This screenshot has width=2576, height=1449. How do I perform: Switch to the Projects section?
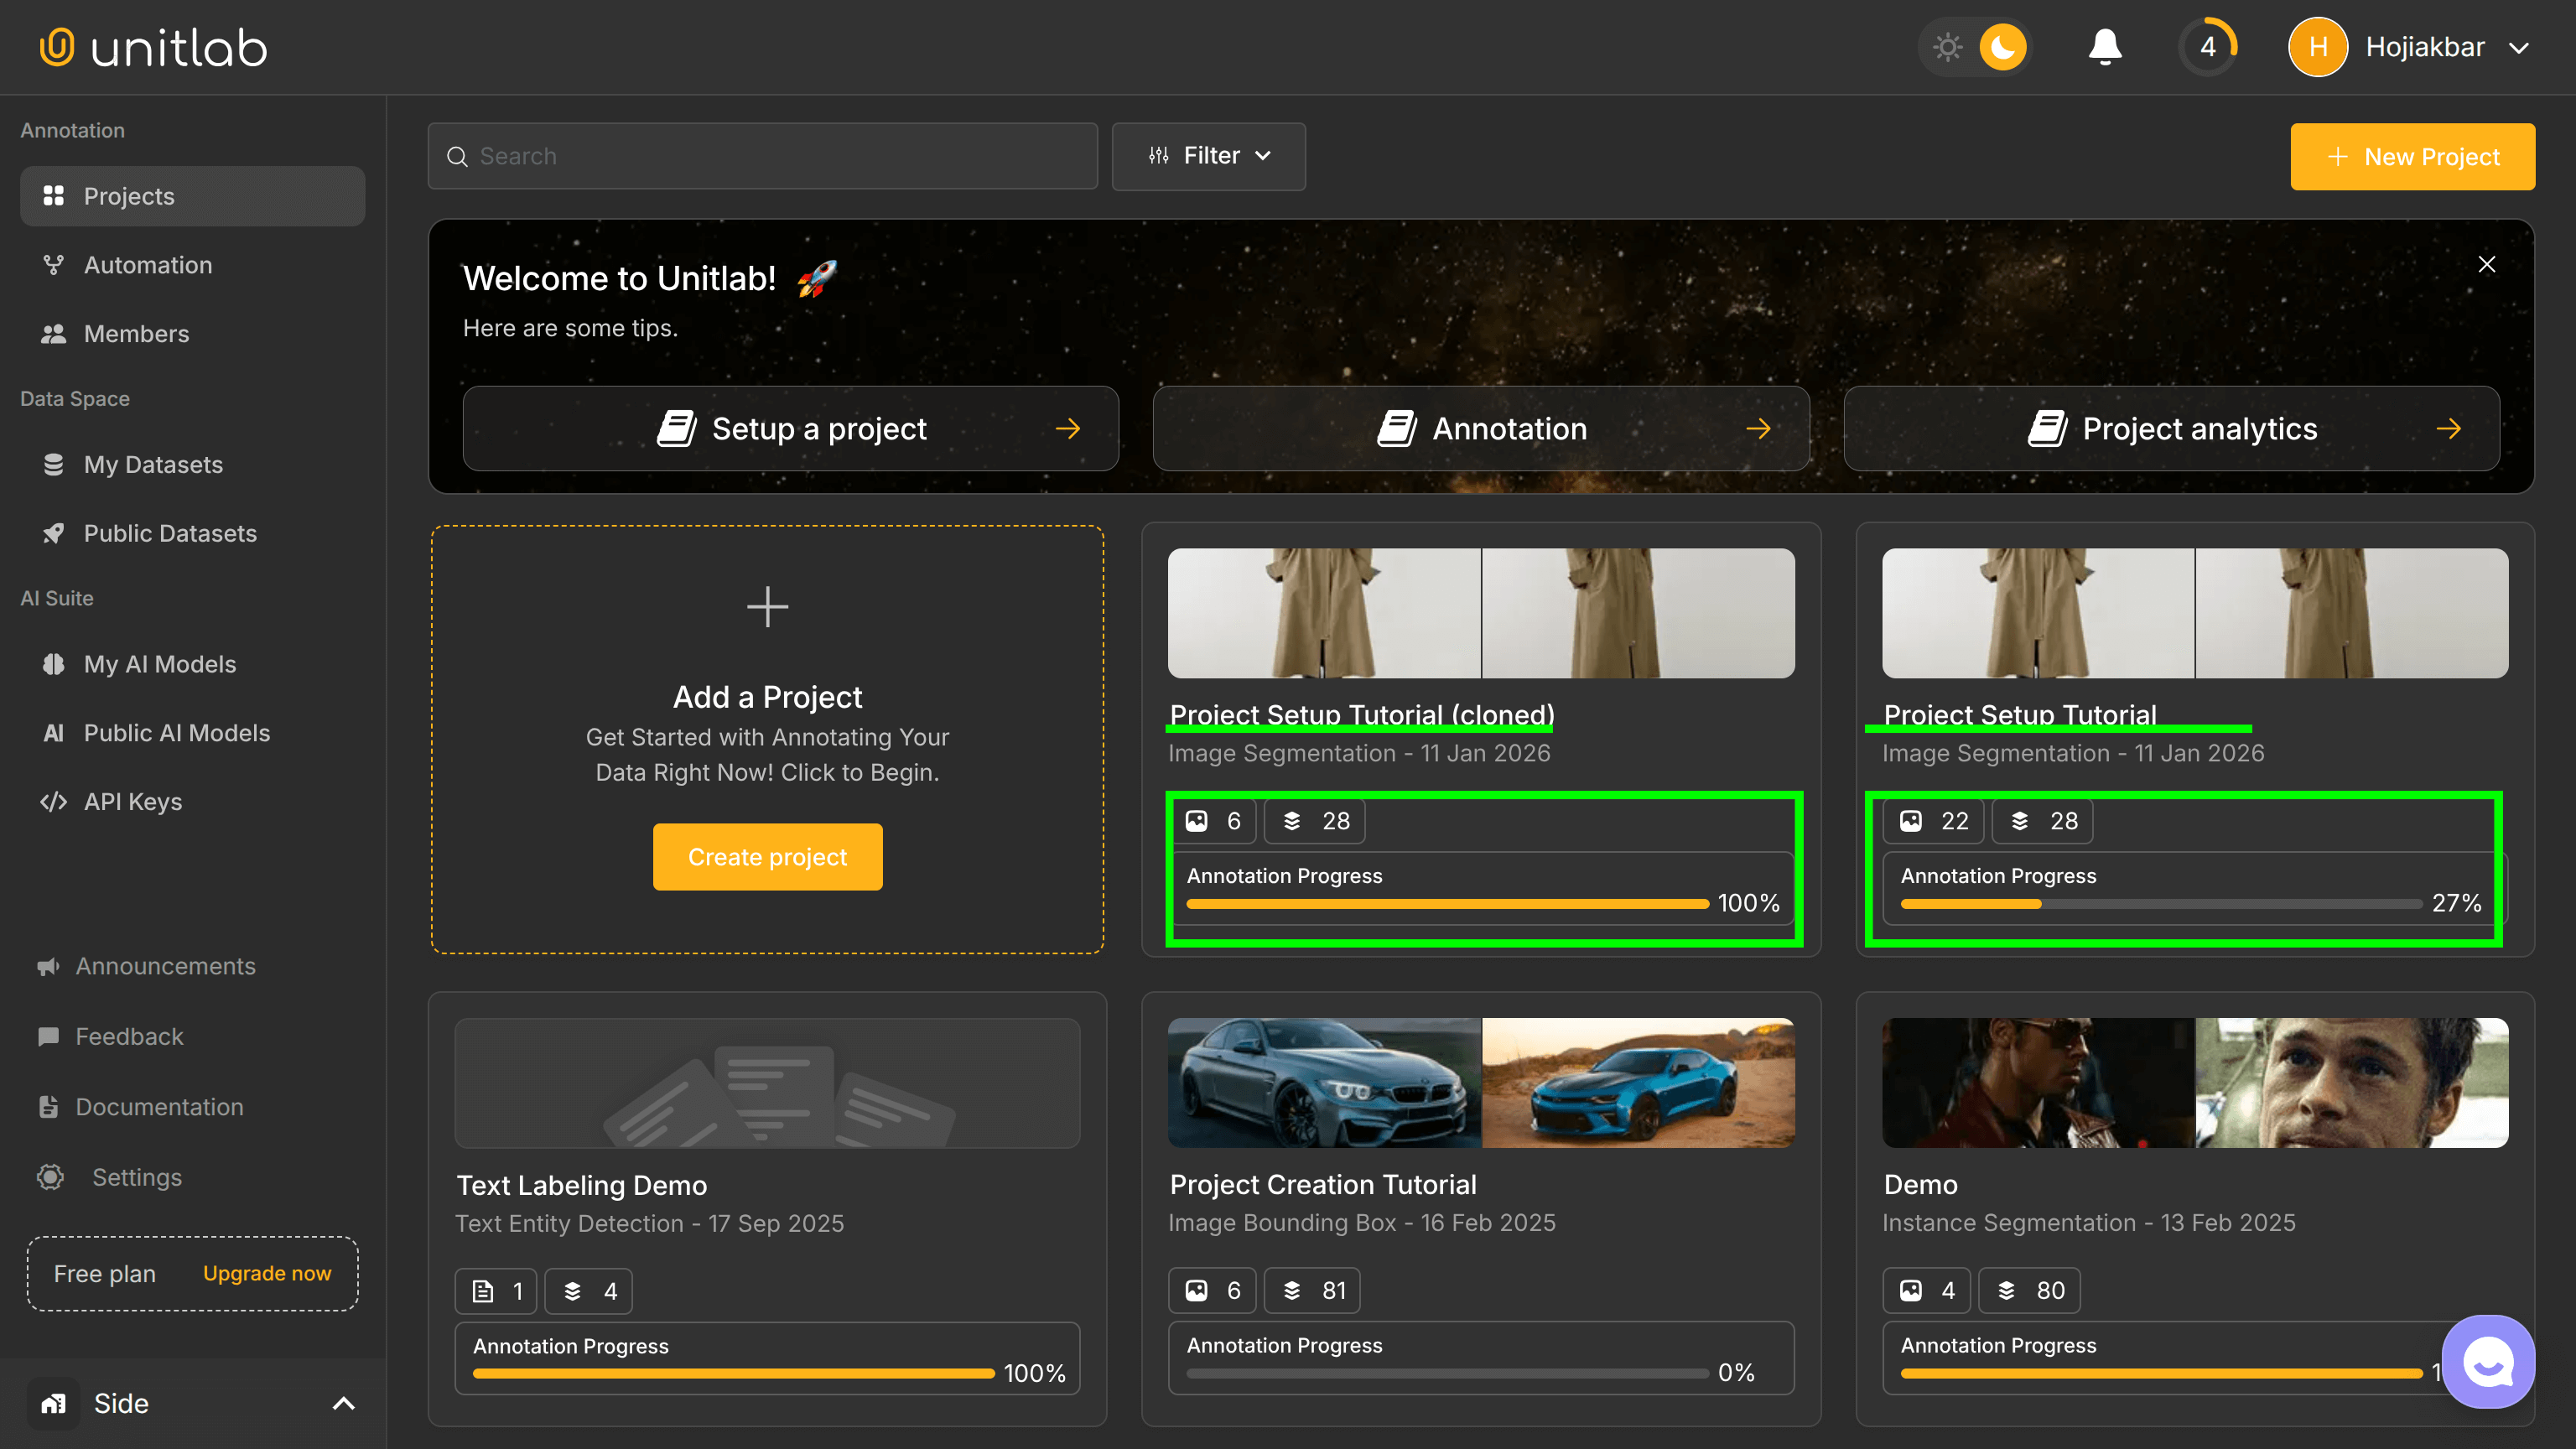point(128,196)
